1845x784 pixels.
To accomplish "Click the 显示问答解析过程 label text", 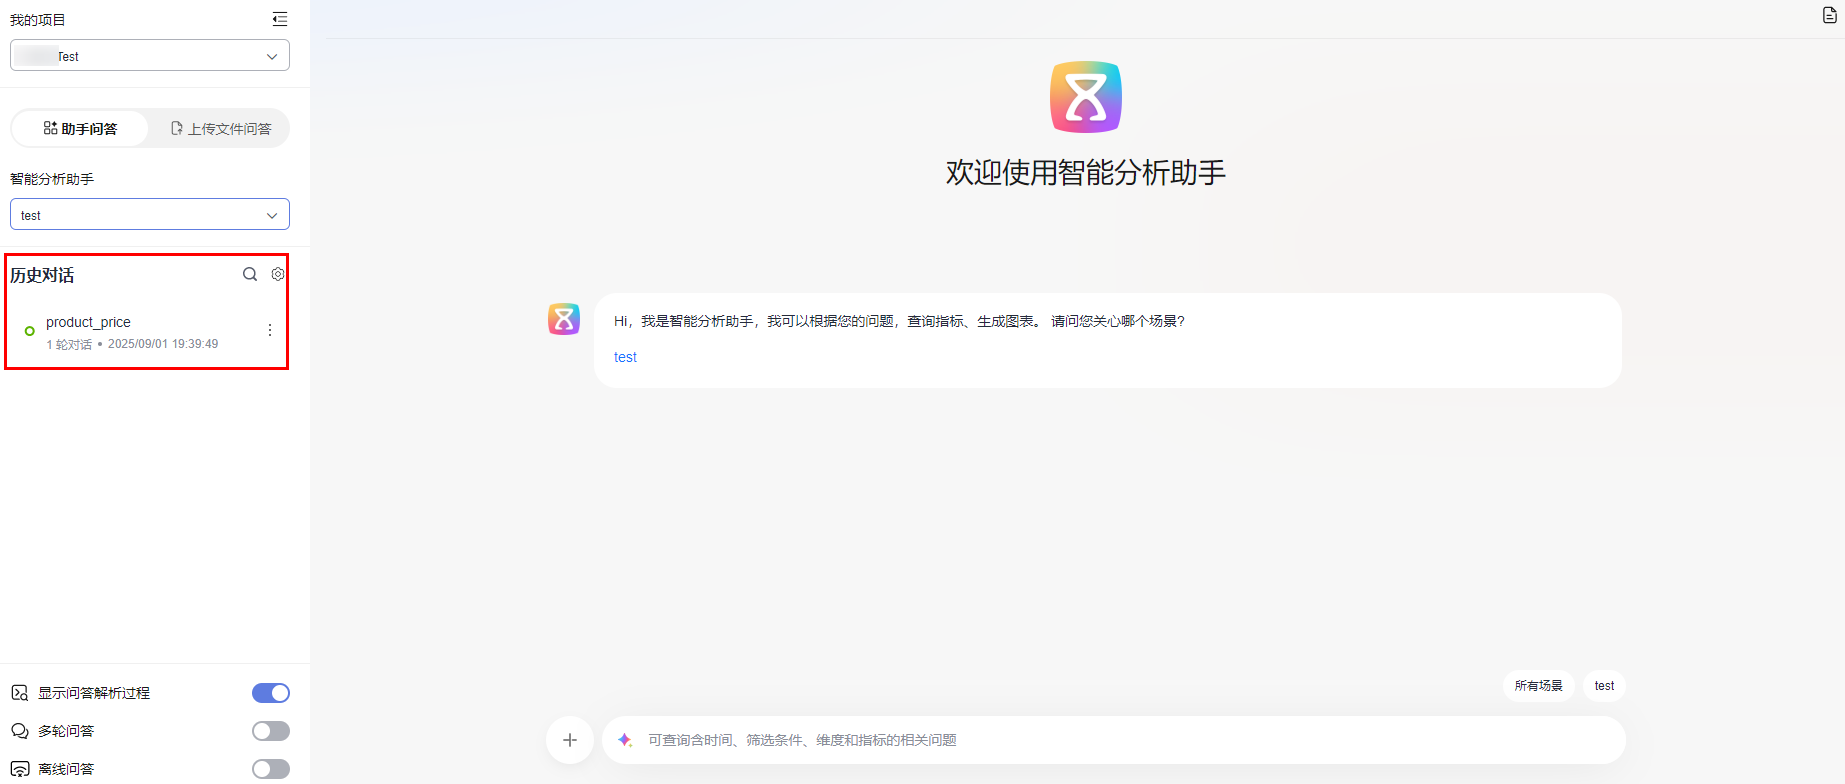I will tap(94, 693).
